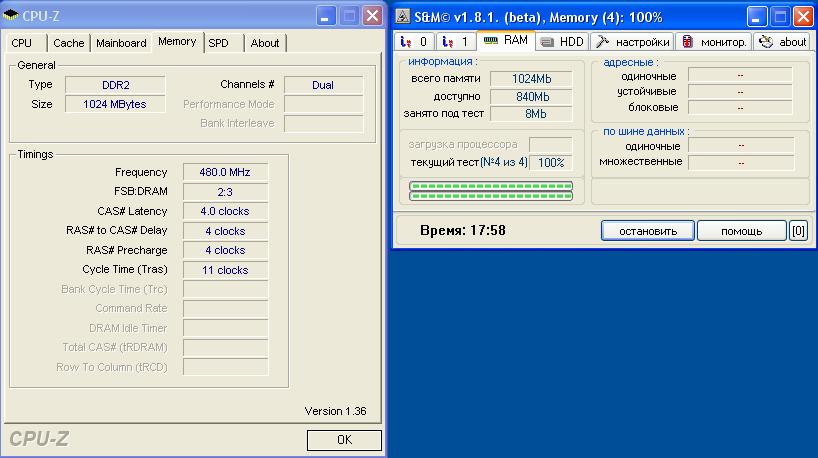Open the Cache tab in CPU-Z
The image size is (818, 458).
pos(68,43)
